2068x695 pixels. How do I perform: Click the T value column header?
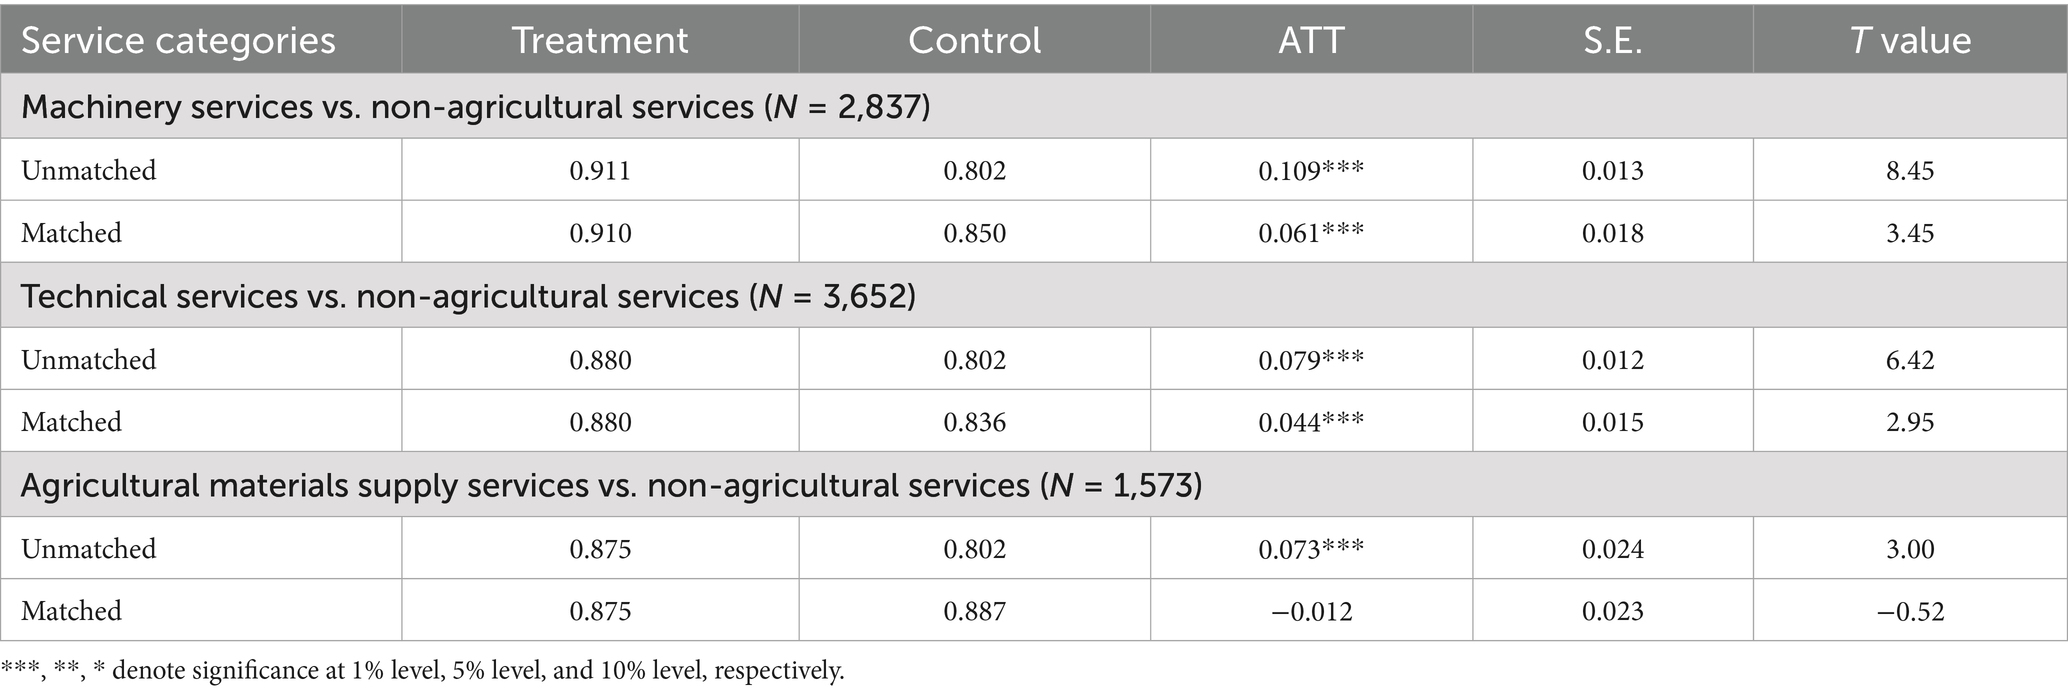point(1910,40)
